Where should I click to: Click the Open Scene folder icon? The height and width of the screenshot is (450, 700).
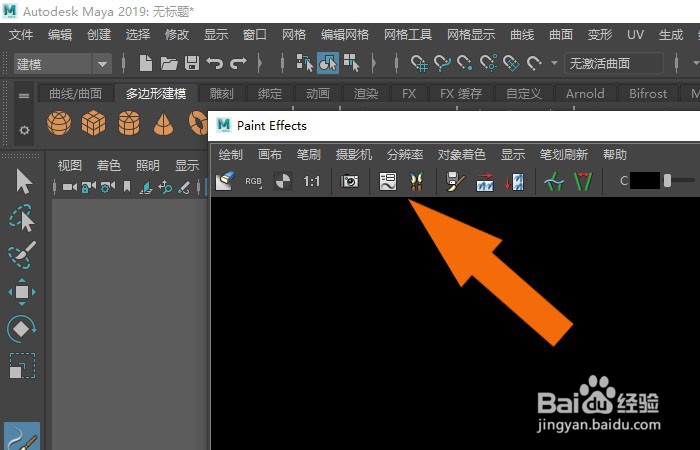(x=169, y=64)
